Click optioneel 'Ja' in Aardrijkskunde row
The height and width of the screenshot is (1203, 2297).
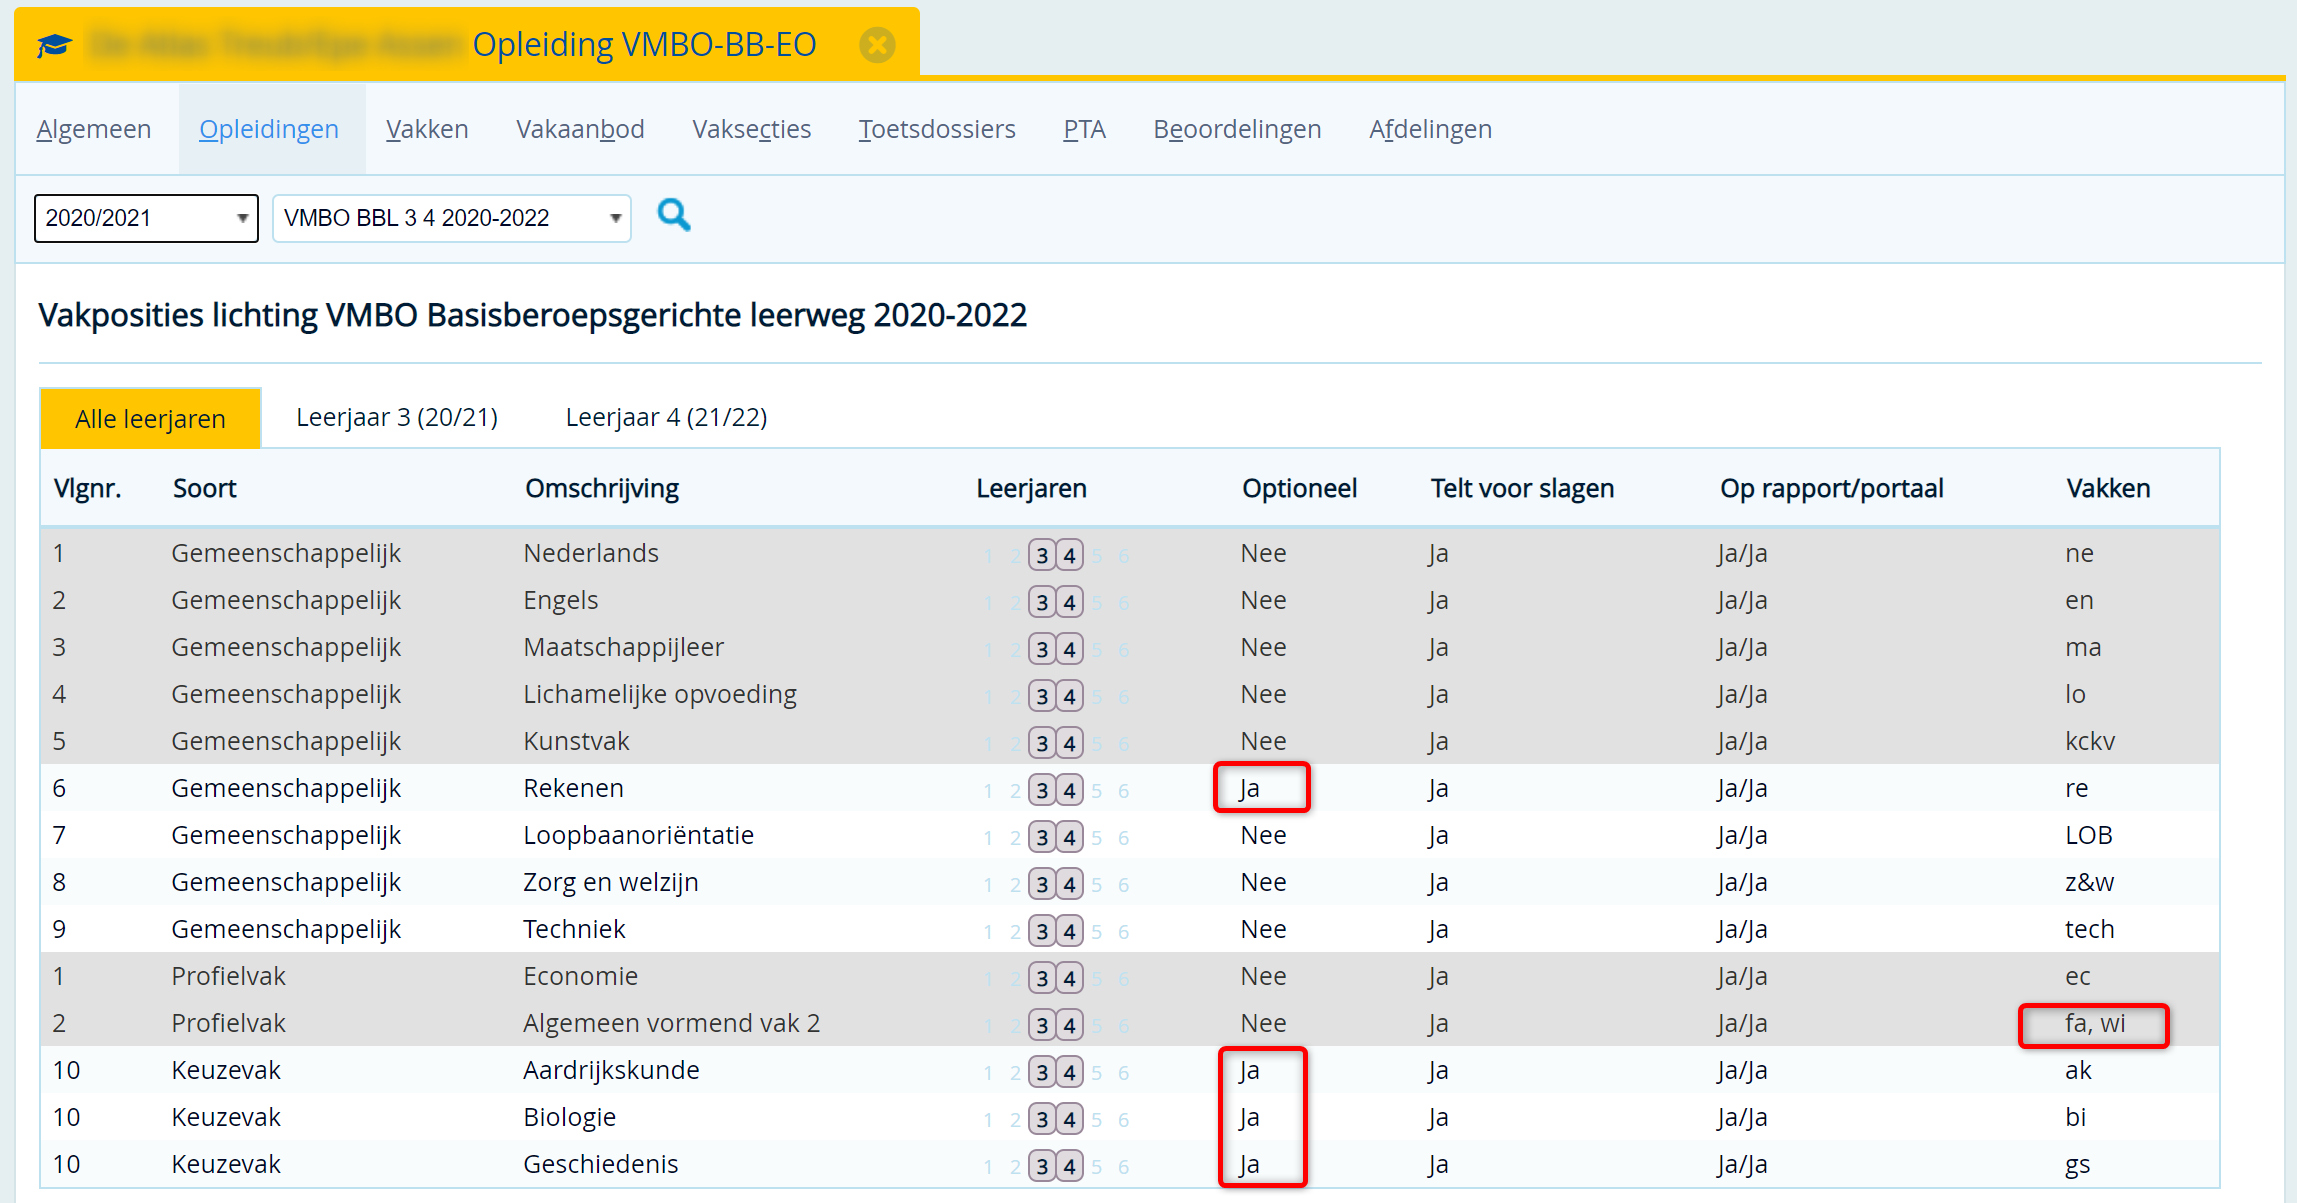(x=1250, y=1070)
